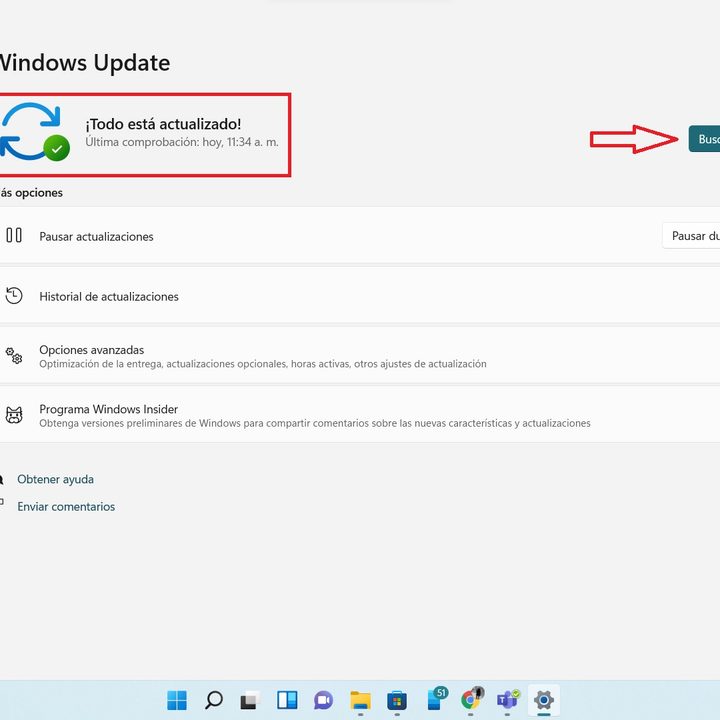Open Programa Windows Insider

(360, 416)
